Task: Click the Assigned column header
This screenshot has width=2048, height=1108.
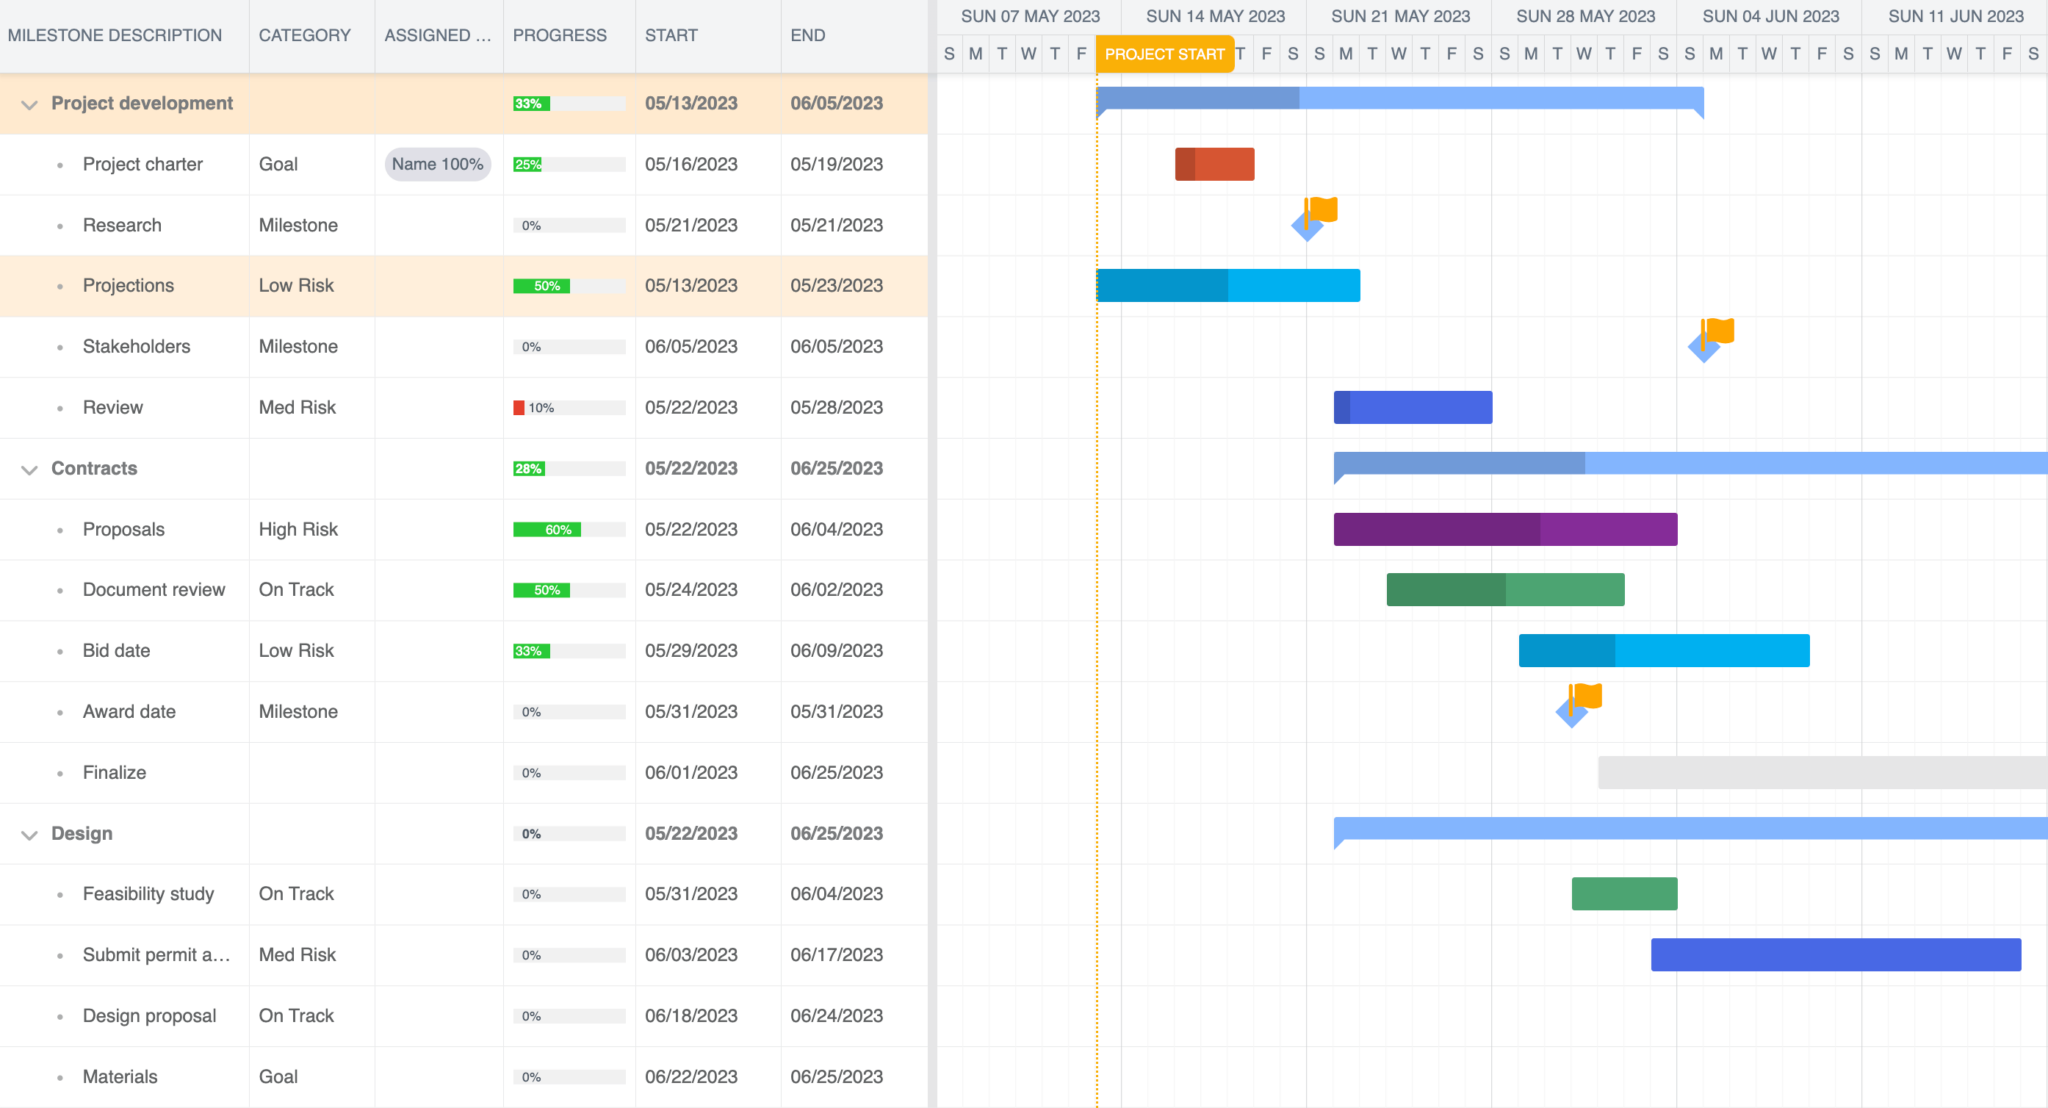Action: (438, 35)
